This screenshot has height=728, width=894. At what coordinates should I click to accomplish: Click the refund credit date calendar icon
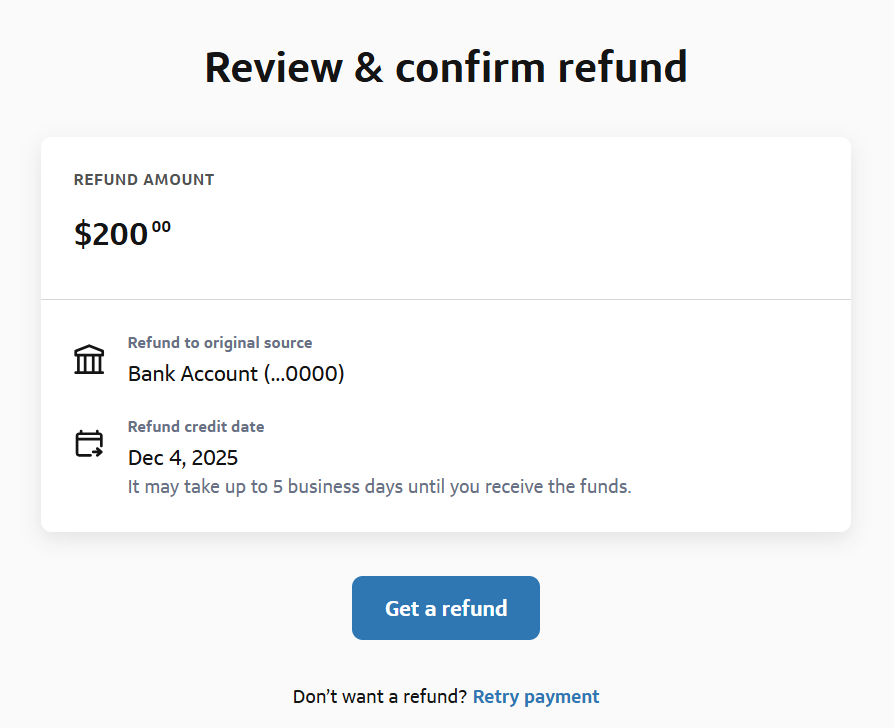(x=89, y=443)
